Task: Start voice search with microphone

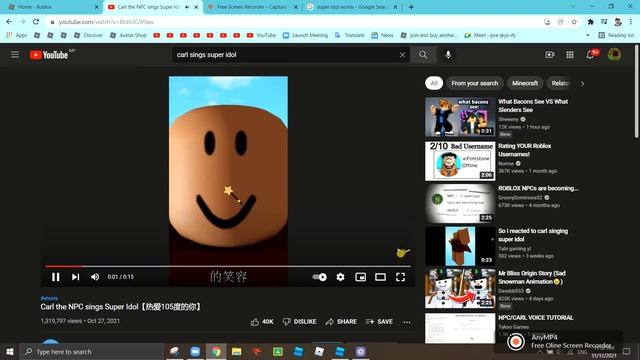Action: tap(448, 55)
